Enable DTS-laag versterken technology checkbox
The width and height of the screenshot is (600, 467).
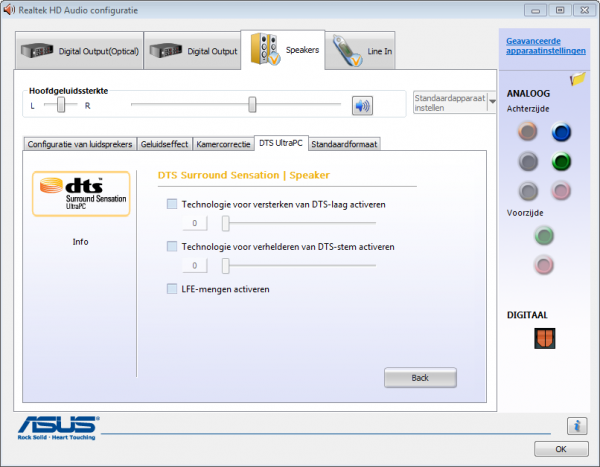[173, 203]
